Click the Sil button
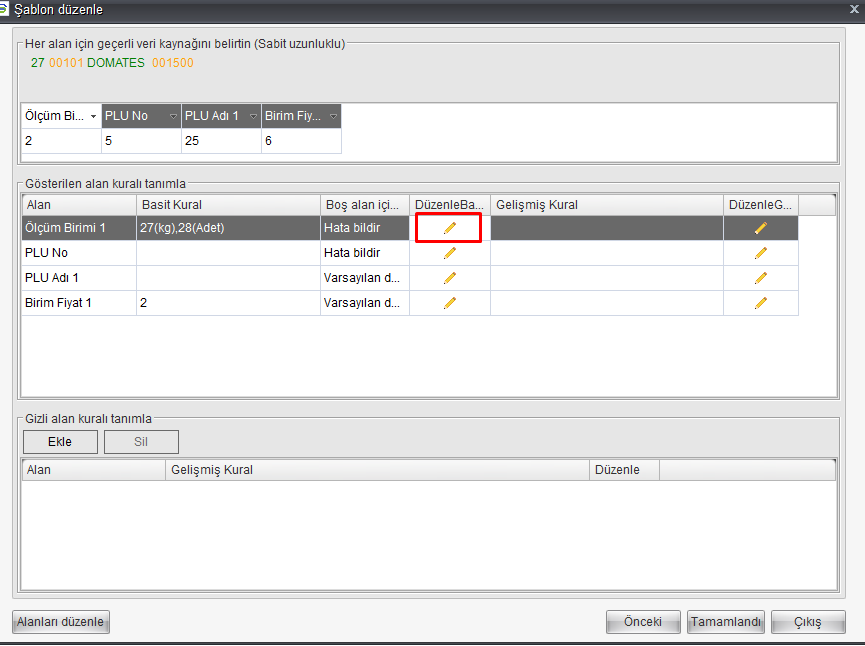This screenshot has width=865, height=646. coord(141,442)
